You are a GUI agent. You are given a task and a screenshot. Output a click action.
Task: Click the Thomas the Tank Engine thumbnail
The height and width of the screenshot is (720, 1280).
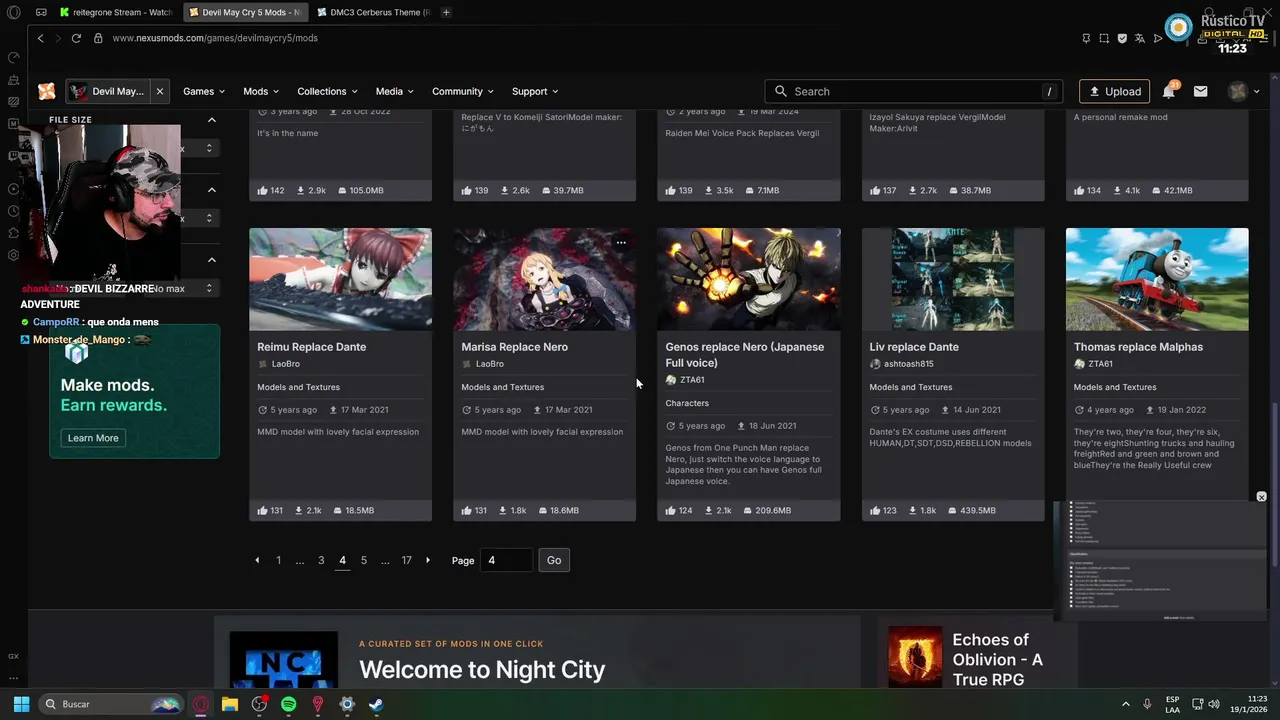click(x=1157, y=279)
